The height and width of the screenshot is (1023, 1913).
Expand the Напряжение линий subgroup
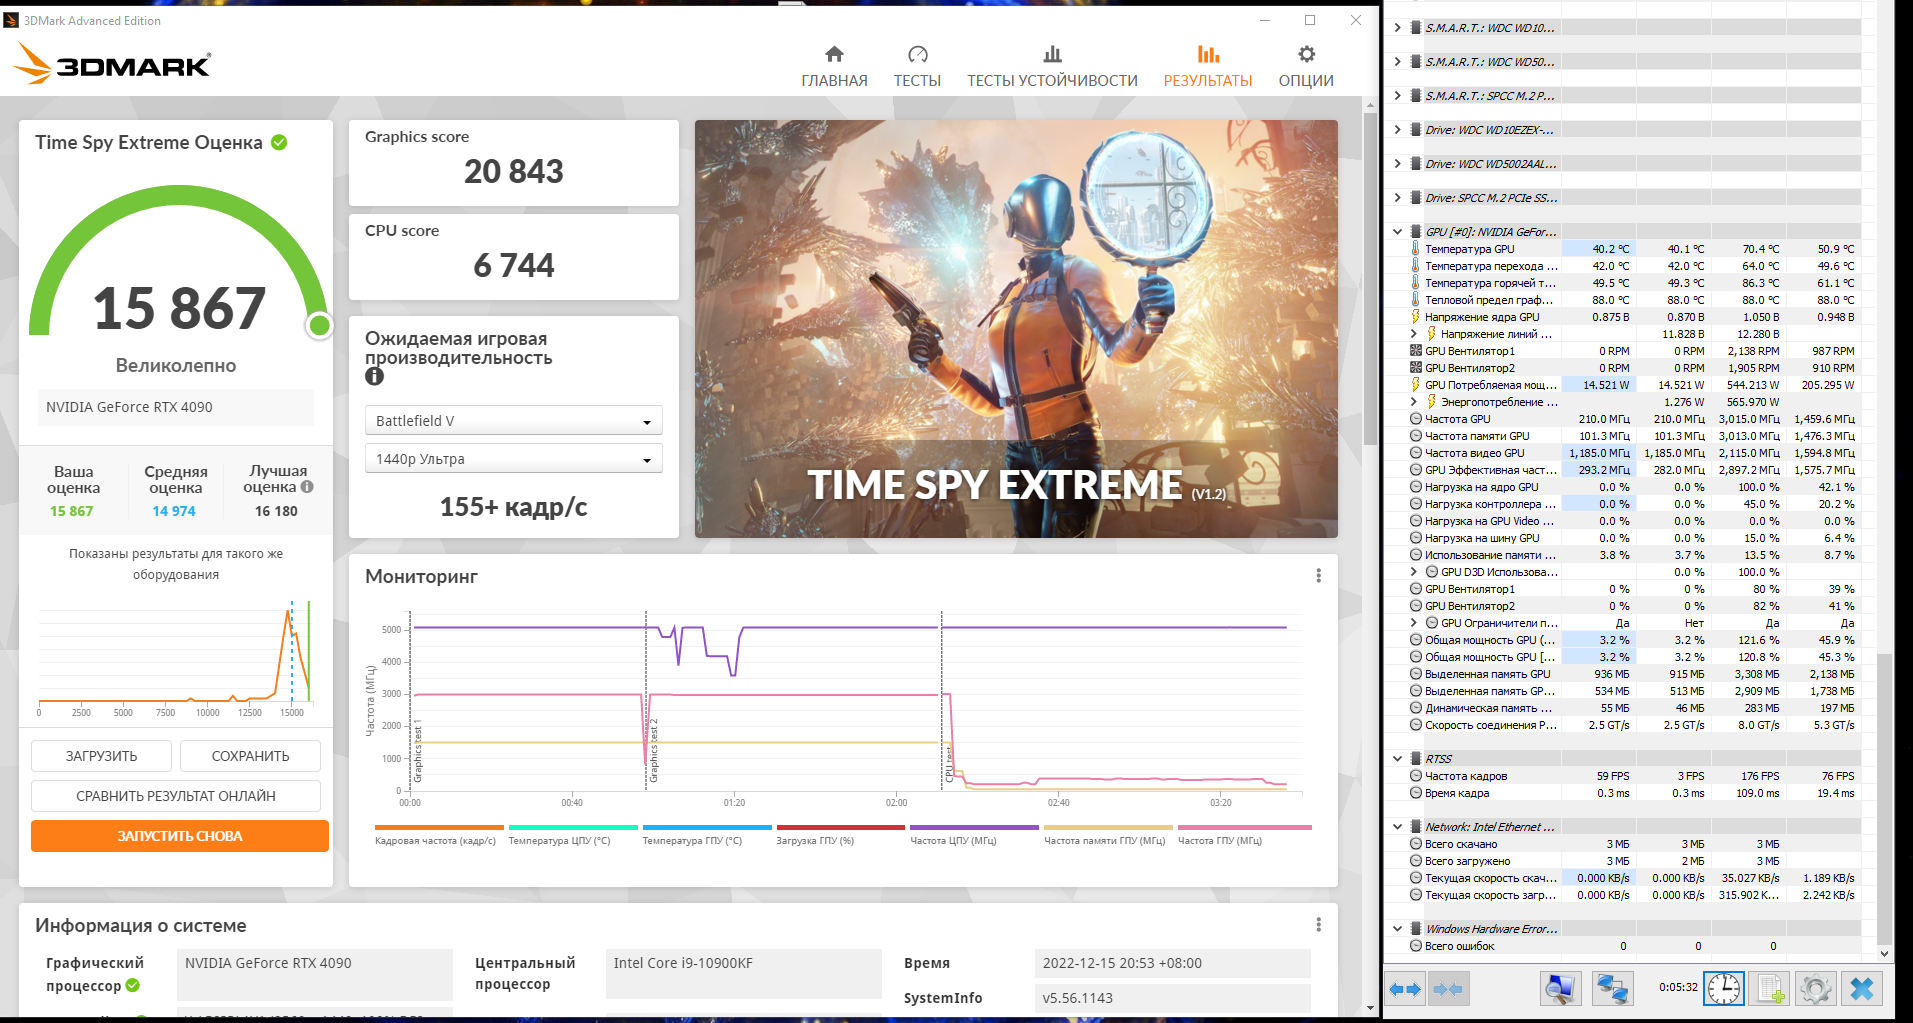[x=1413, y=334]
